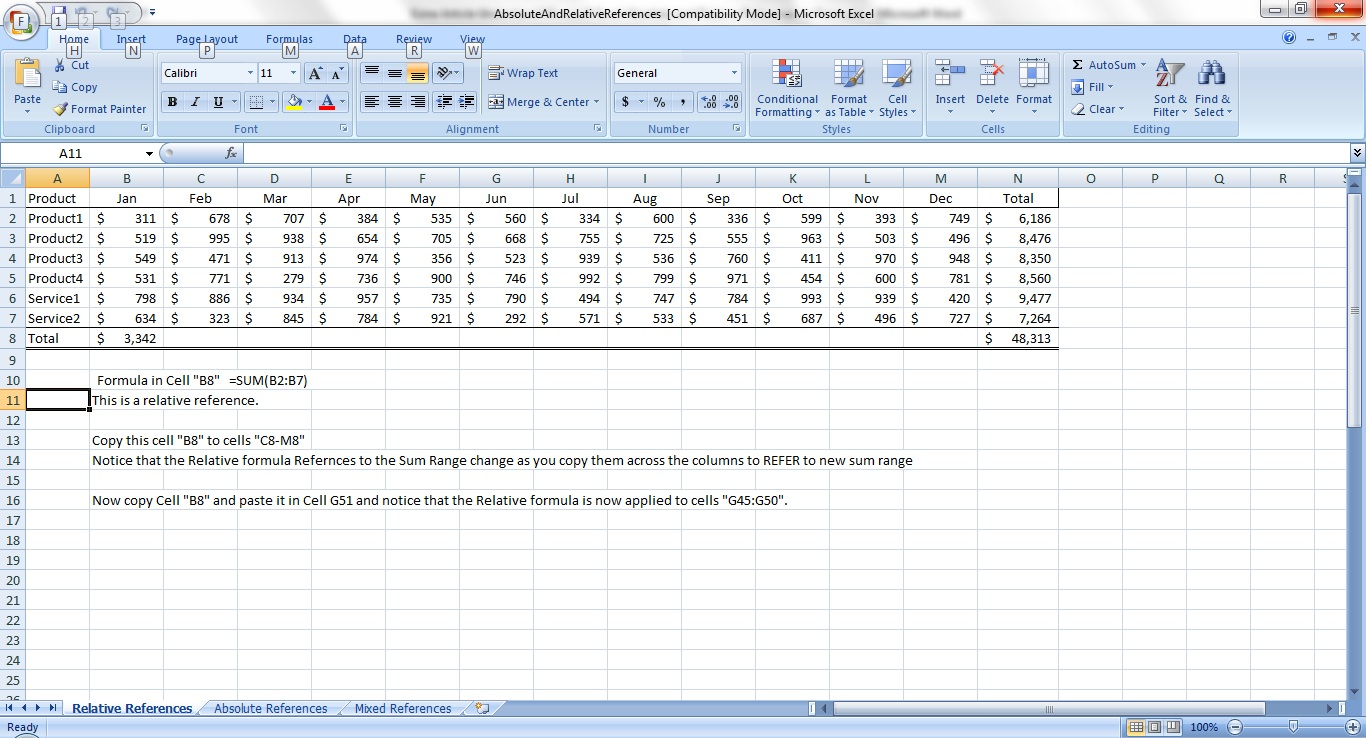
Task: Open Microsoft Office Excel Help
Action: (x=1290, y=37)
